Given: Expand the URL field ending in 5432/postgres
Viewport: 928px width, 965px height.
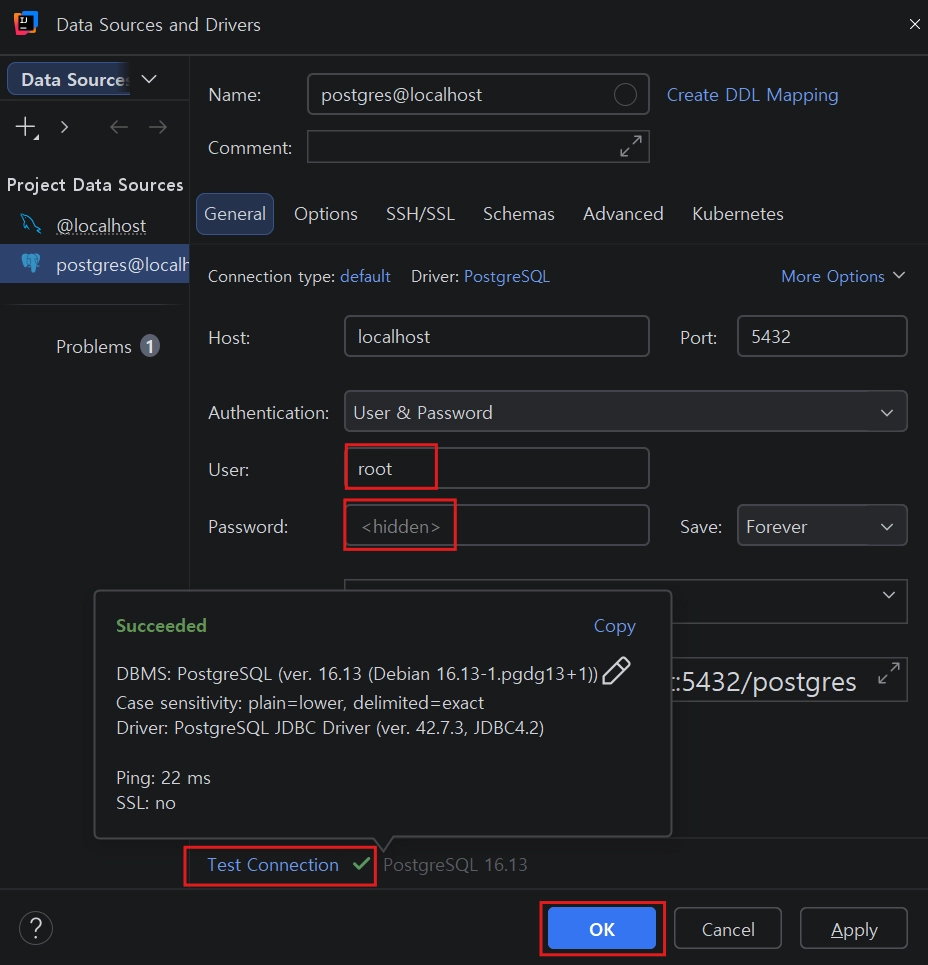Looking at the screenshot, I should 889,673.
